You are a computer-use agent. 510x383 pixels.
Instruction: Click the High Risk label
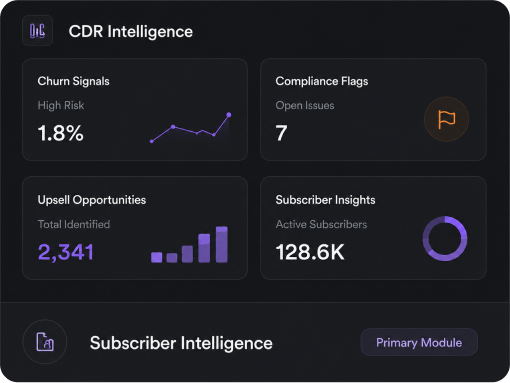click(61, 105)
